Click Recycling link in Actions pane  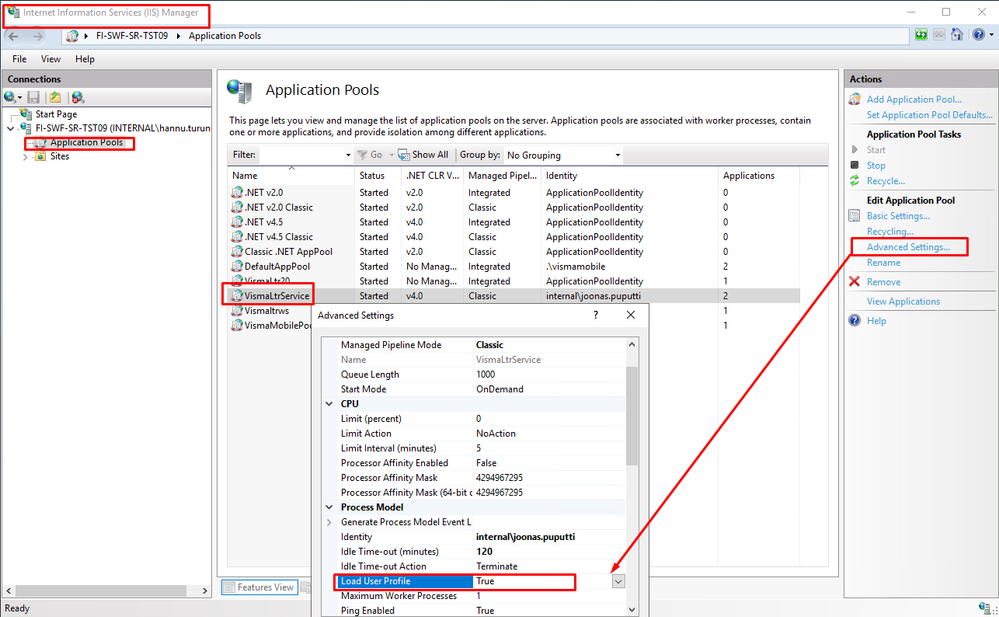click(x=890, y=231)
